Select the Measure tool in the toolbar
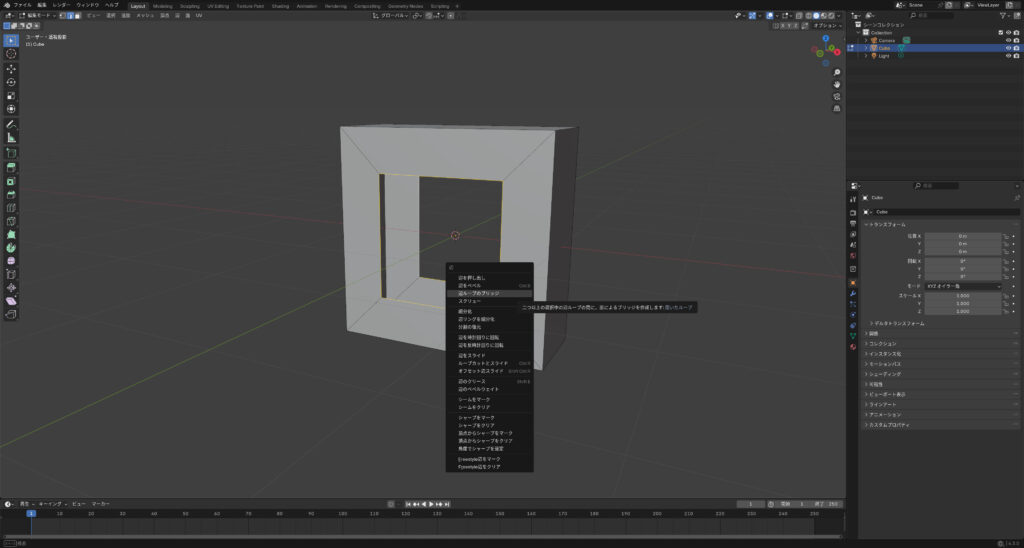 tap(11, 137)
